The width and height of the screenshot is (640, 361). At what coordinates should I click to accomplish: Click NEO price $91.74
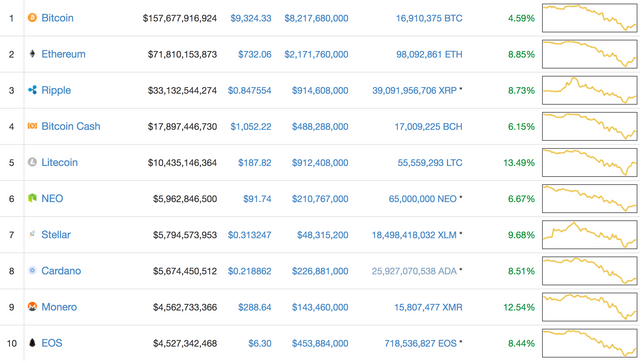pyautogui.click(x=257, y=199)
